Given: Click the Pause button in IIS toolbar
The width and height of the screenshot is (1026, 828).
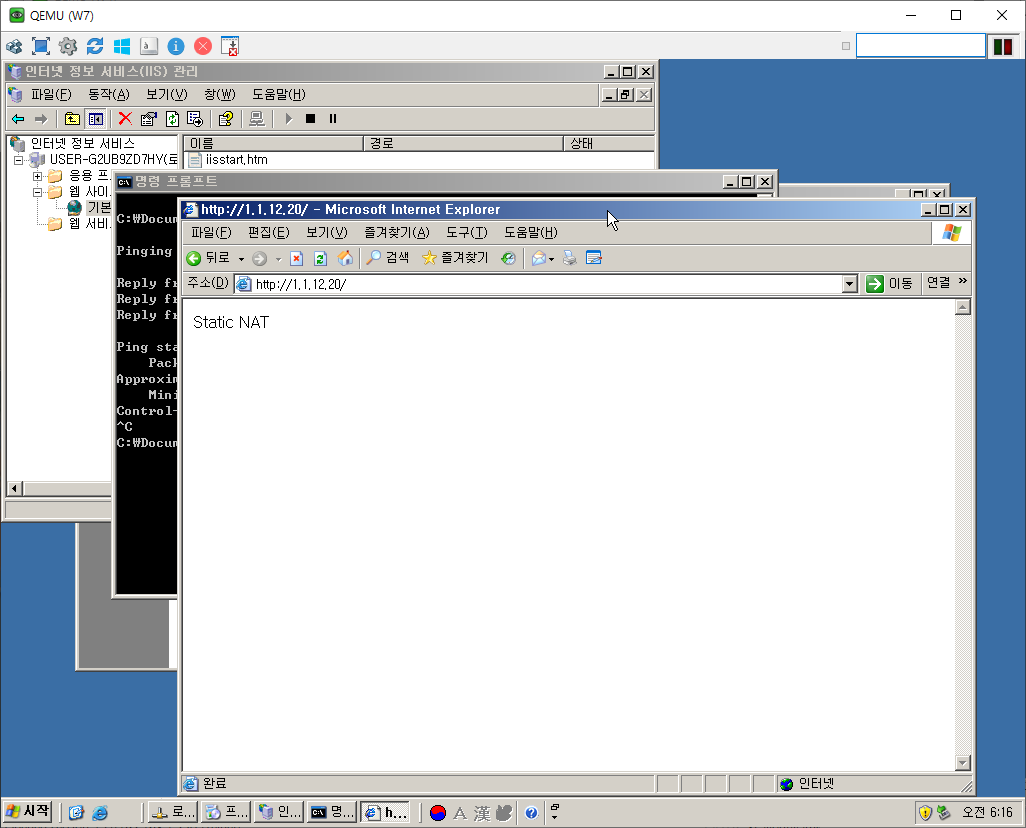Looking at the screenshot, I should [333, 118].
